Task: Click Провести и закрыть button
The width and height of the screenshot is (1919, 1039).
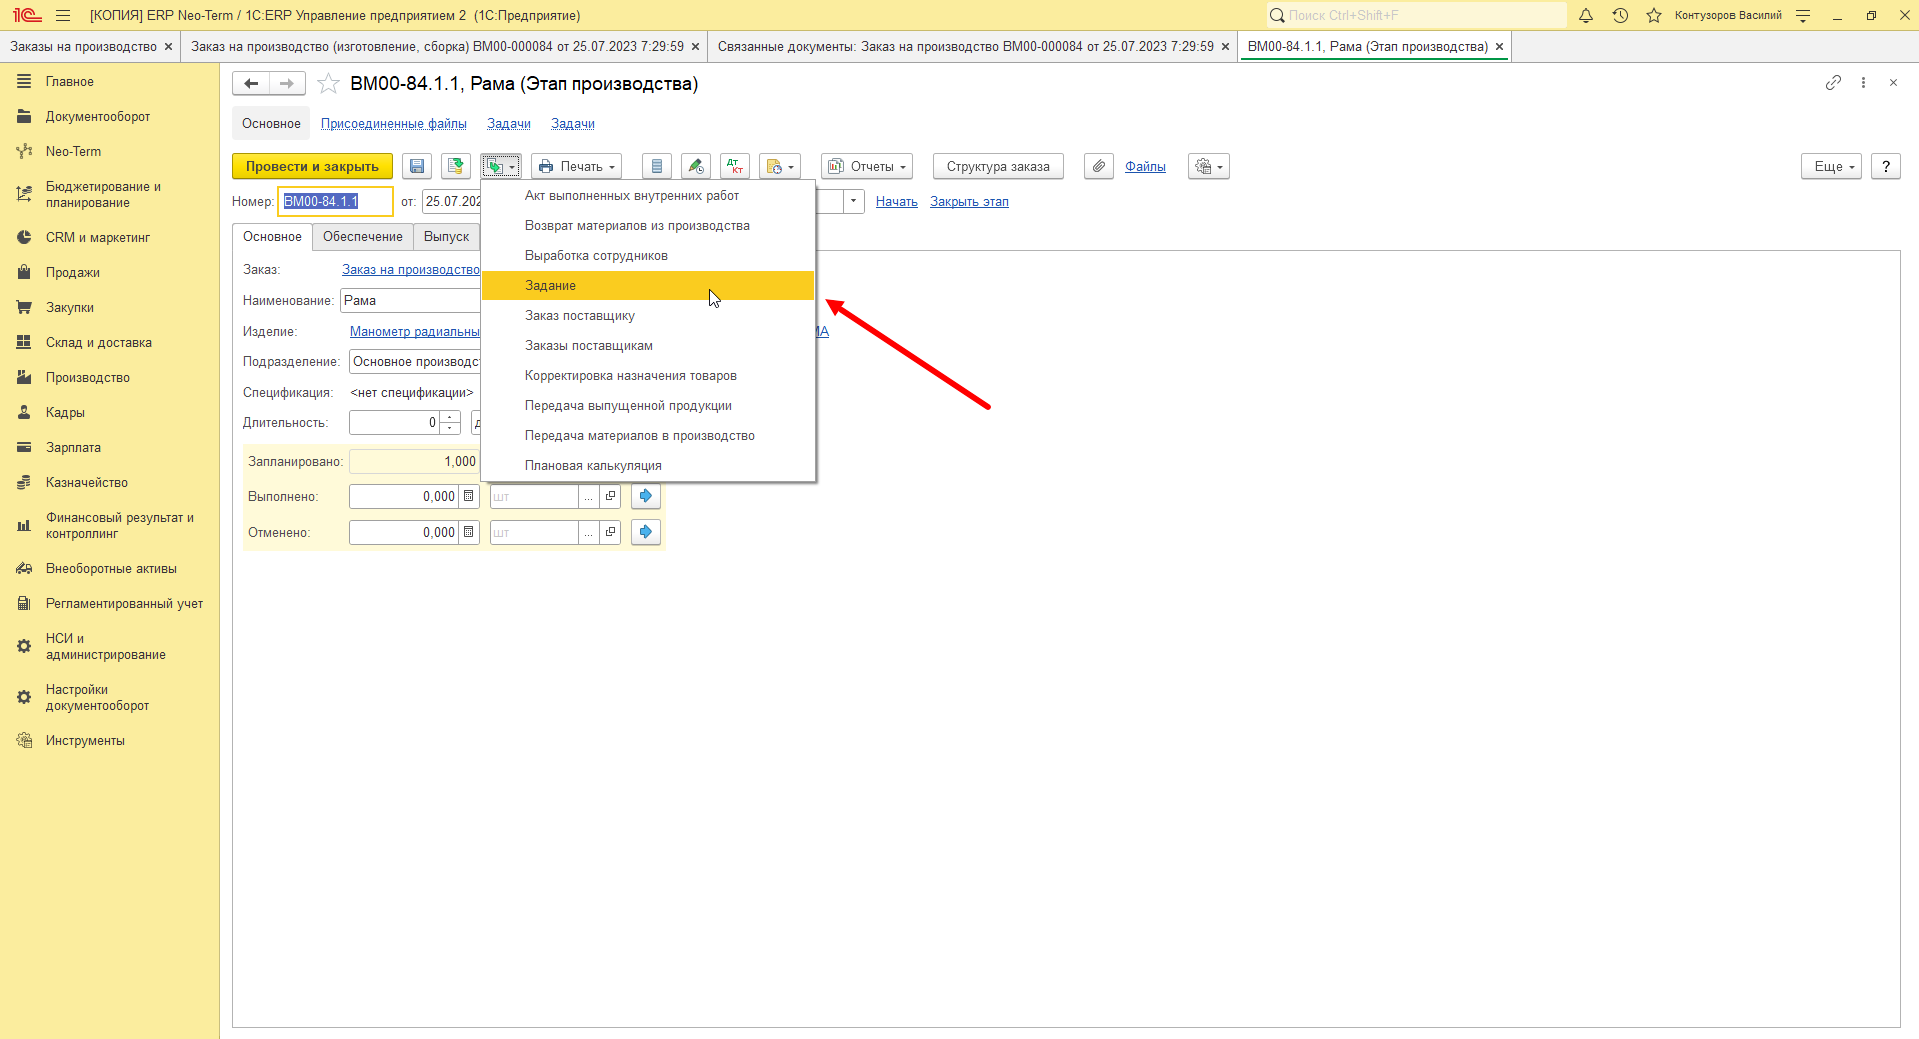Action: point(312,167)
